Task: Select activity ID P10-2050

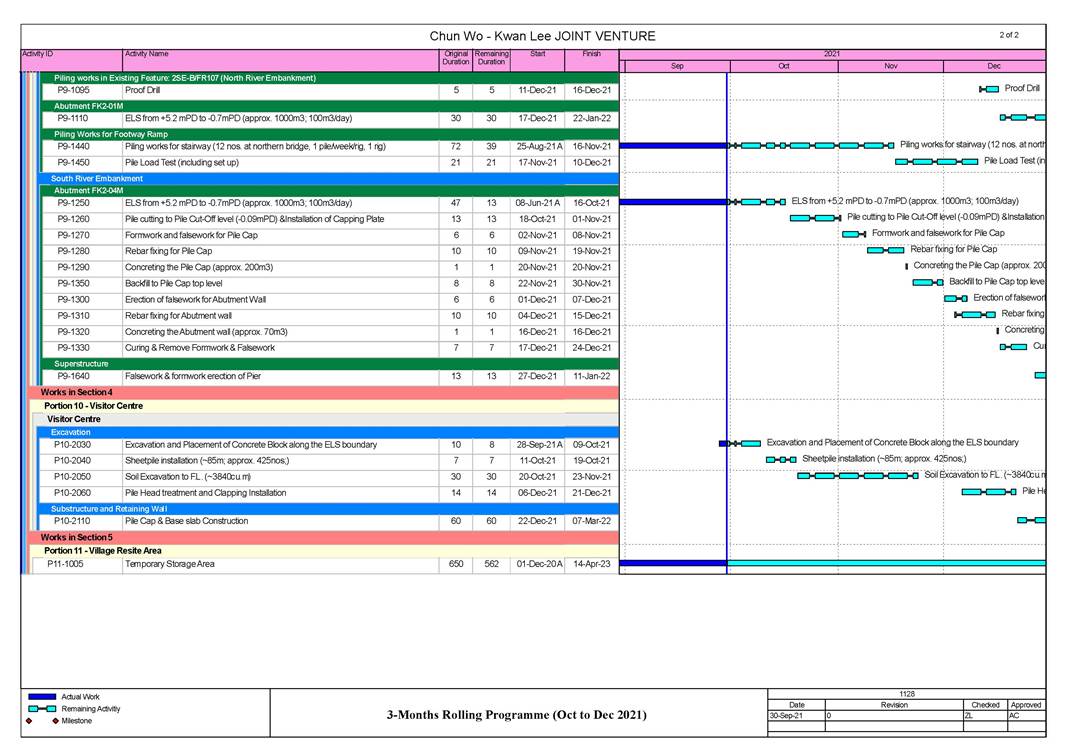Action: (72, 477)
